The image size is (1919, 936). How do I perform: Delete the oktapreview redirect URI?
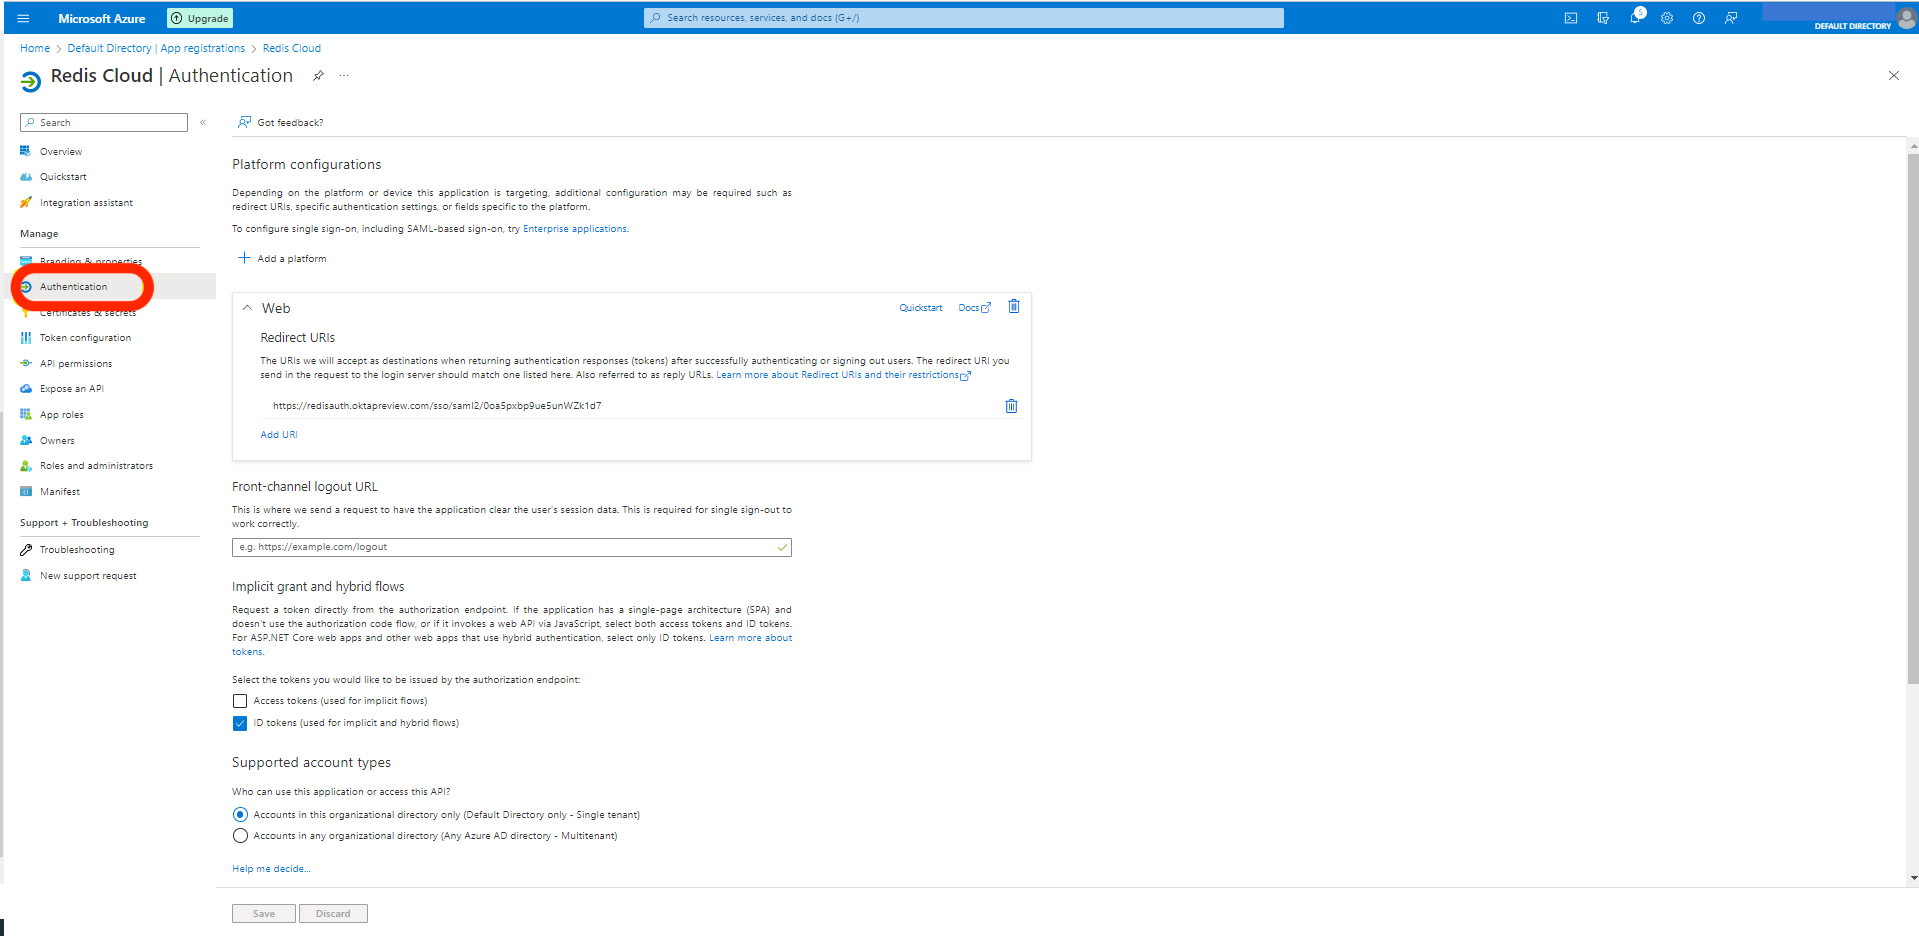1011,406
